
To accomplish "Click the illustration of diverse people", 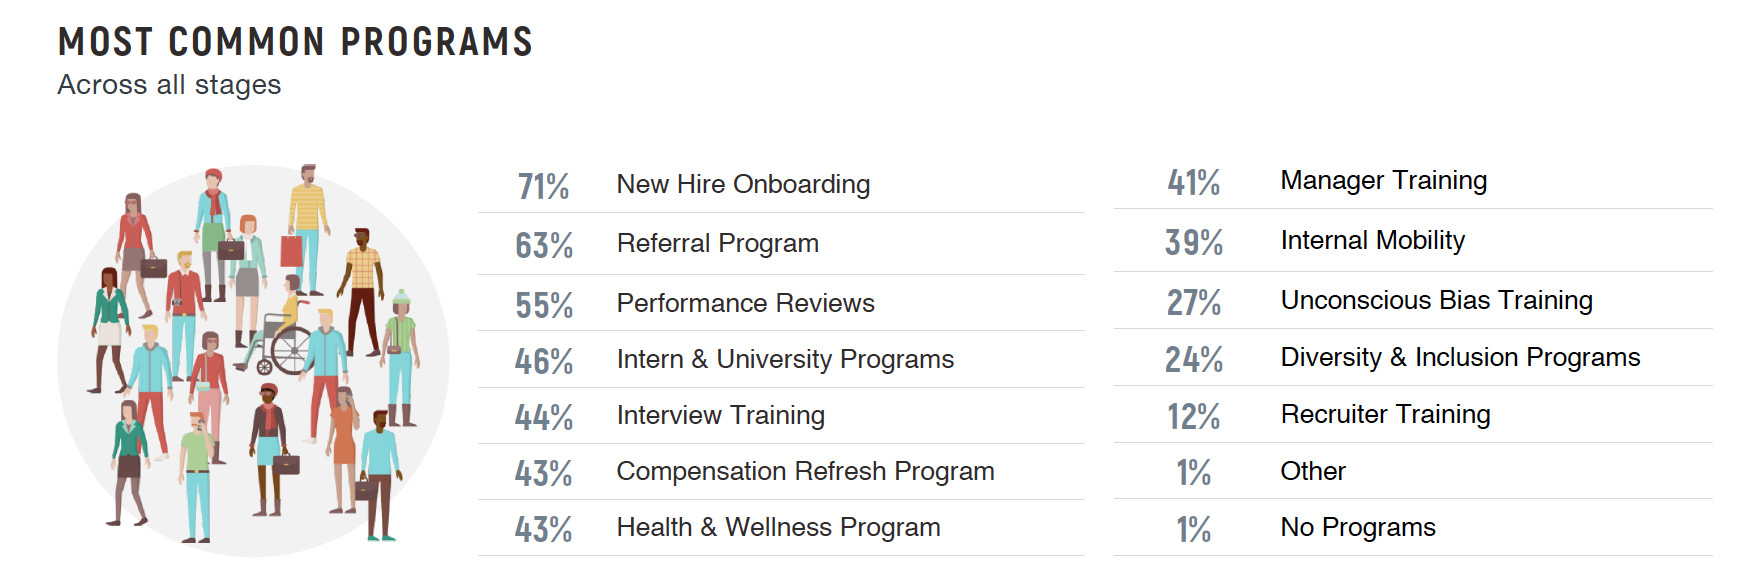I will [x=253, y=360].
